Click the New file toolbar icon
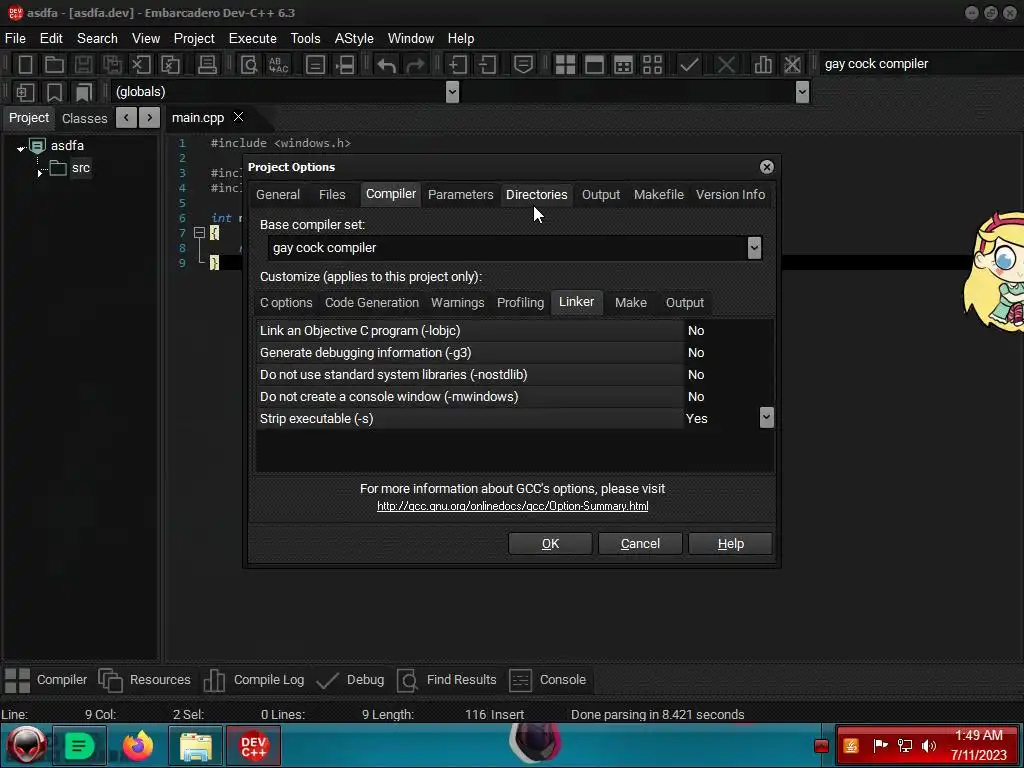Viewport: 1024px width, 768px height. pyautogui.click(x=25, y=65)
